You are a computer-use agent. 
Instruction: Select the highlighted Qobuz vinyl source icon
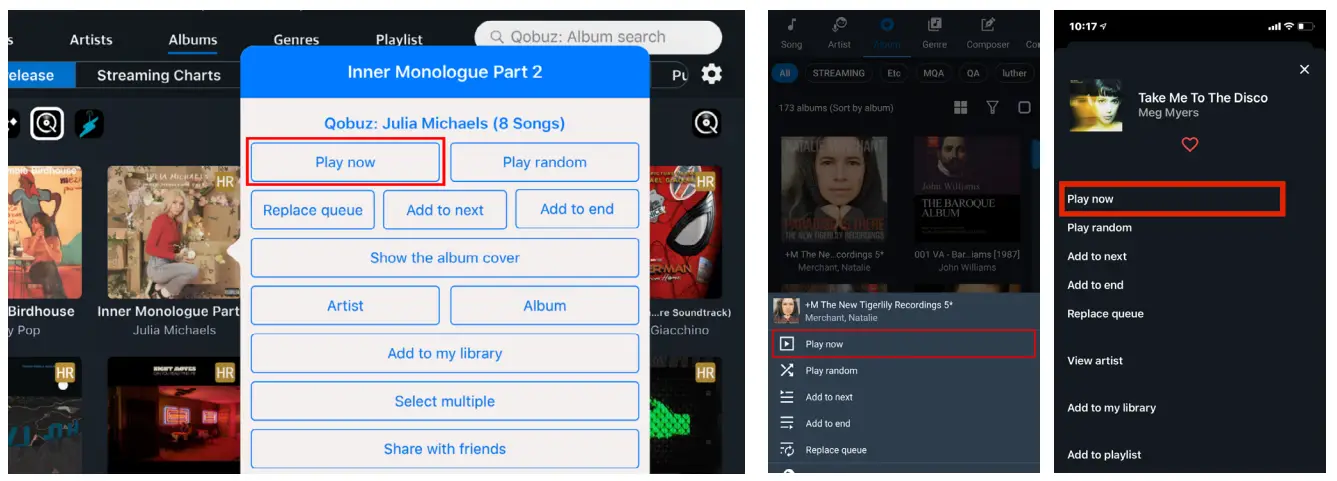coord(47,123)
